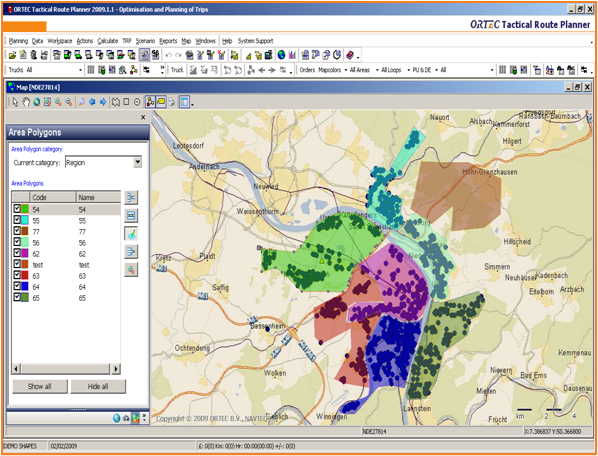The height and width of the screenshot is (456, 598).
Task: Click the Code column header
Action: tap(53, 197)
